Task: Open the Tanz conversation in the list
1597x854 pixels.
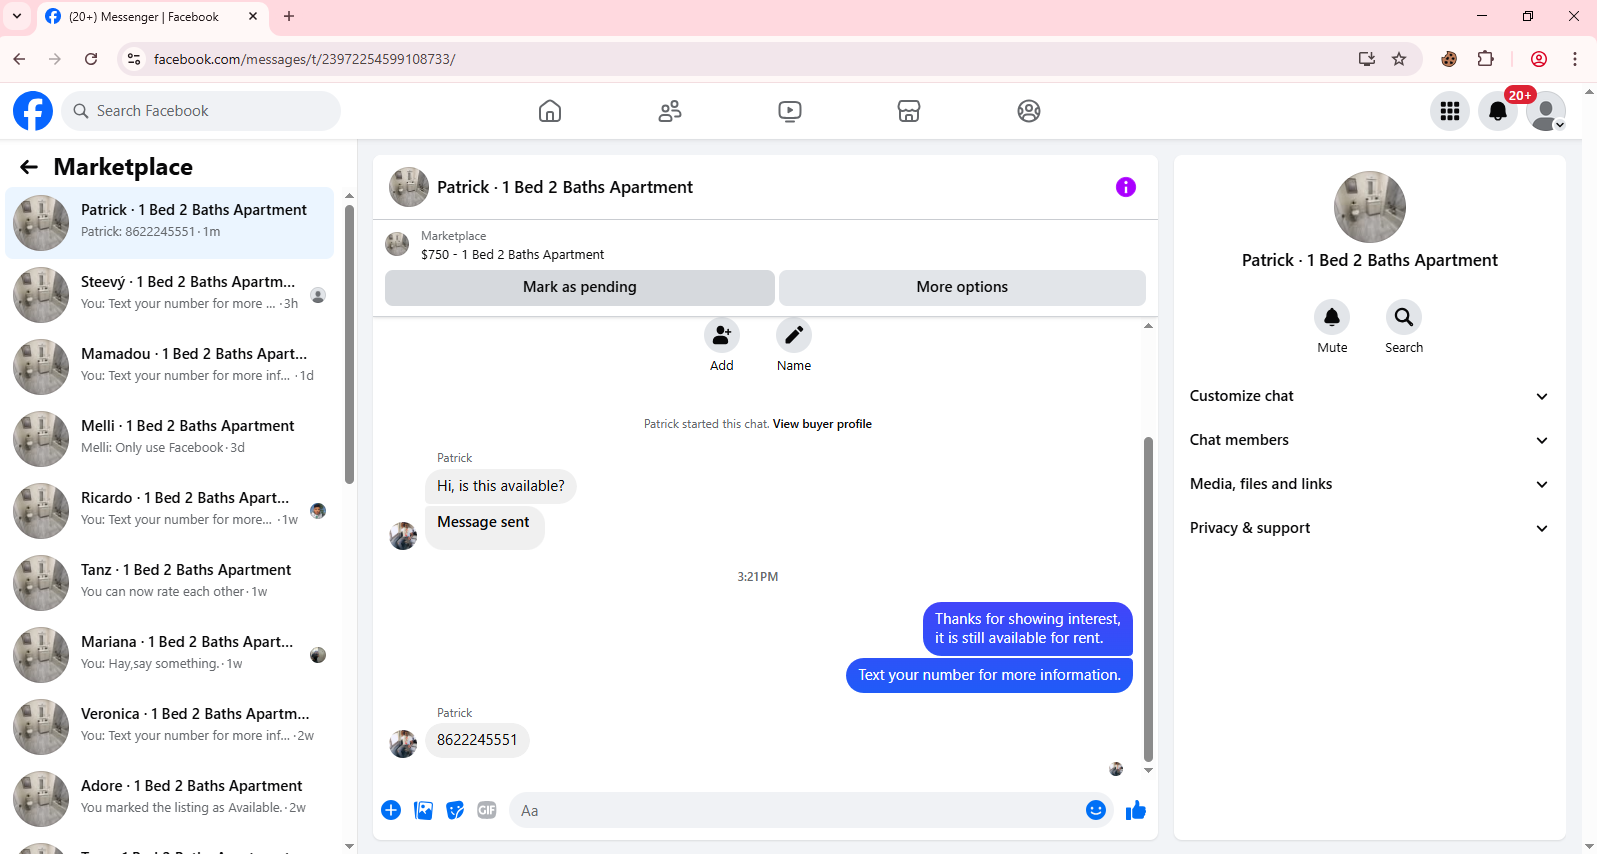Action: pyautogui.click(x=170, y=582)
